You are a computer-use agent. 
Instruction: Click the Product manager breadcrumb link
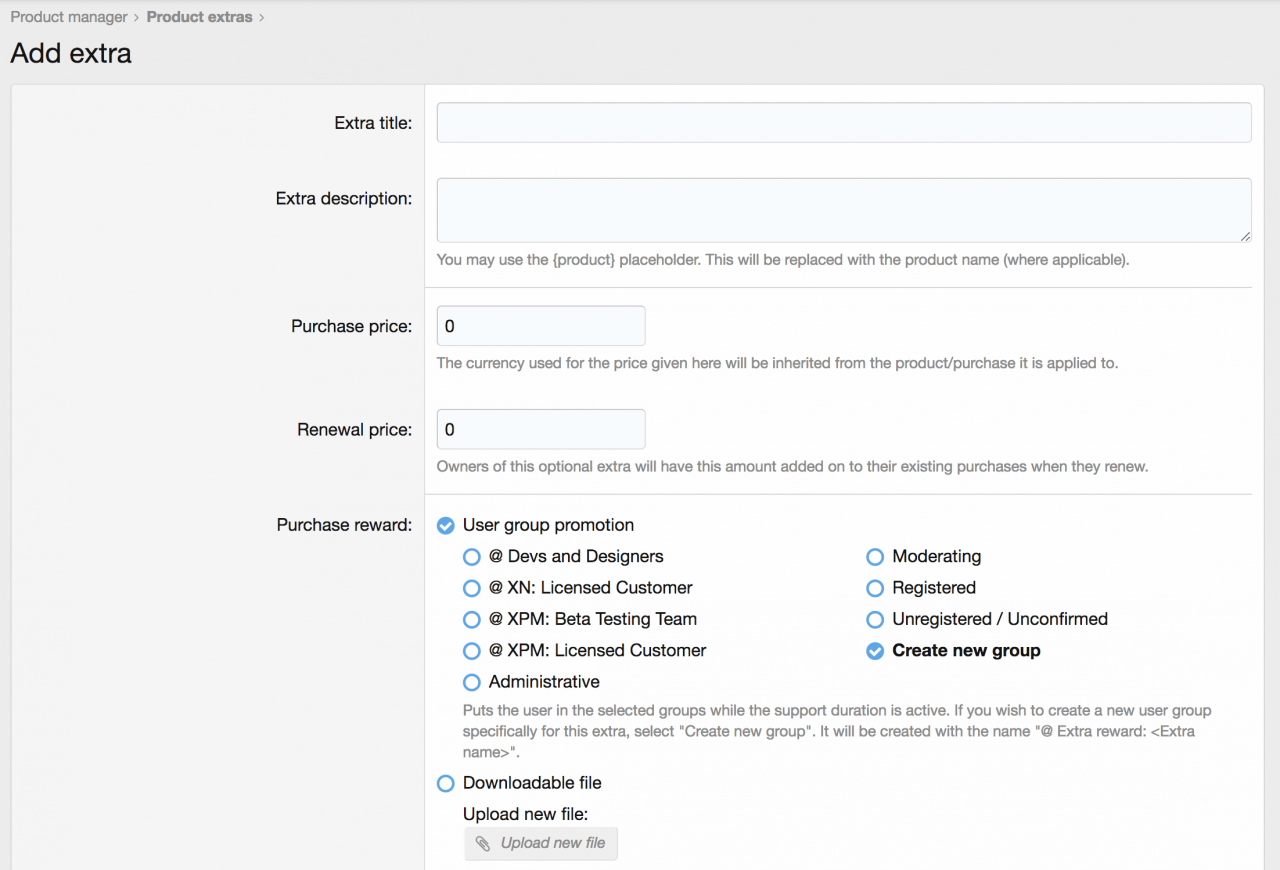pos(69,17)
